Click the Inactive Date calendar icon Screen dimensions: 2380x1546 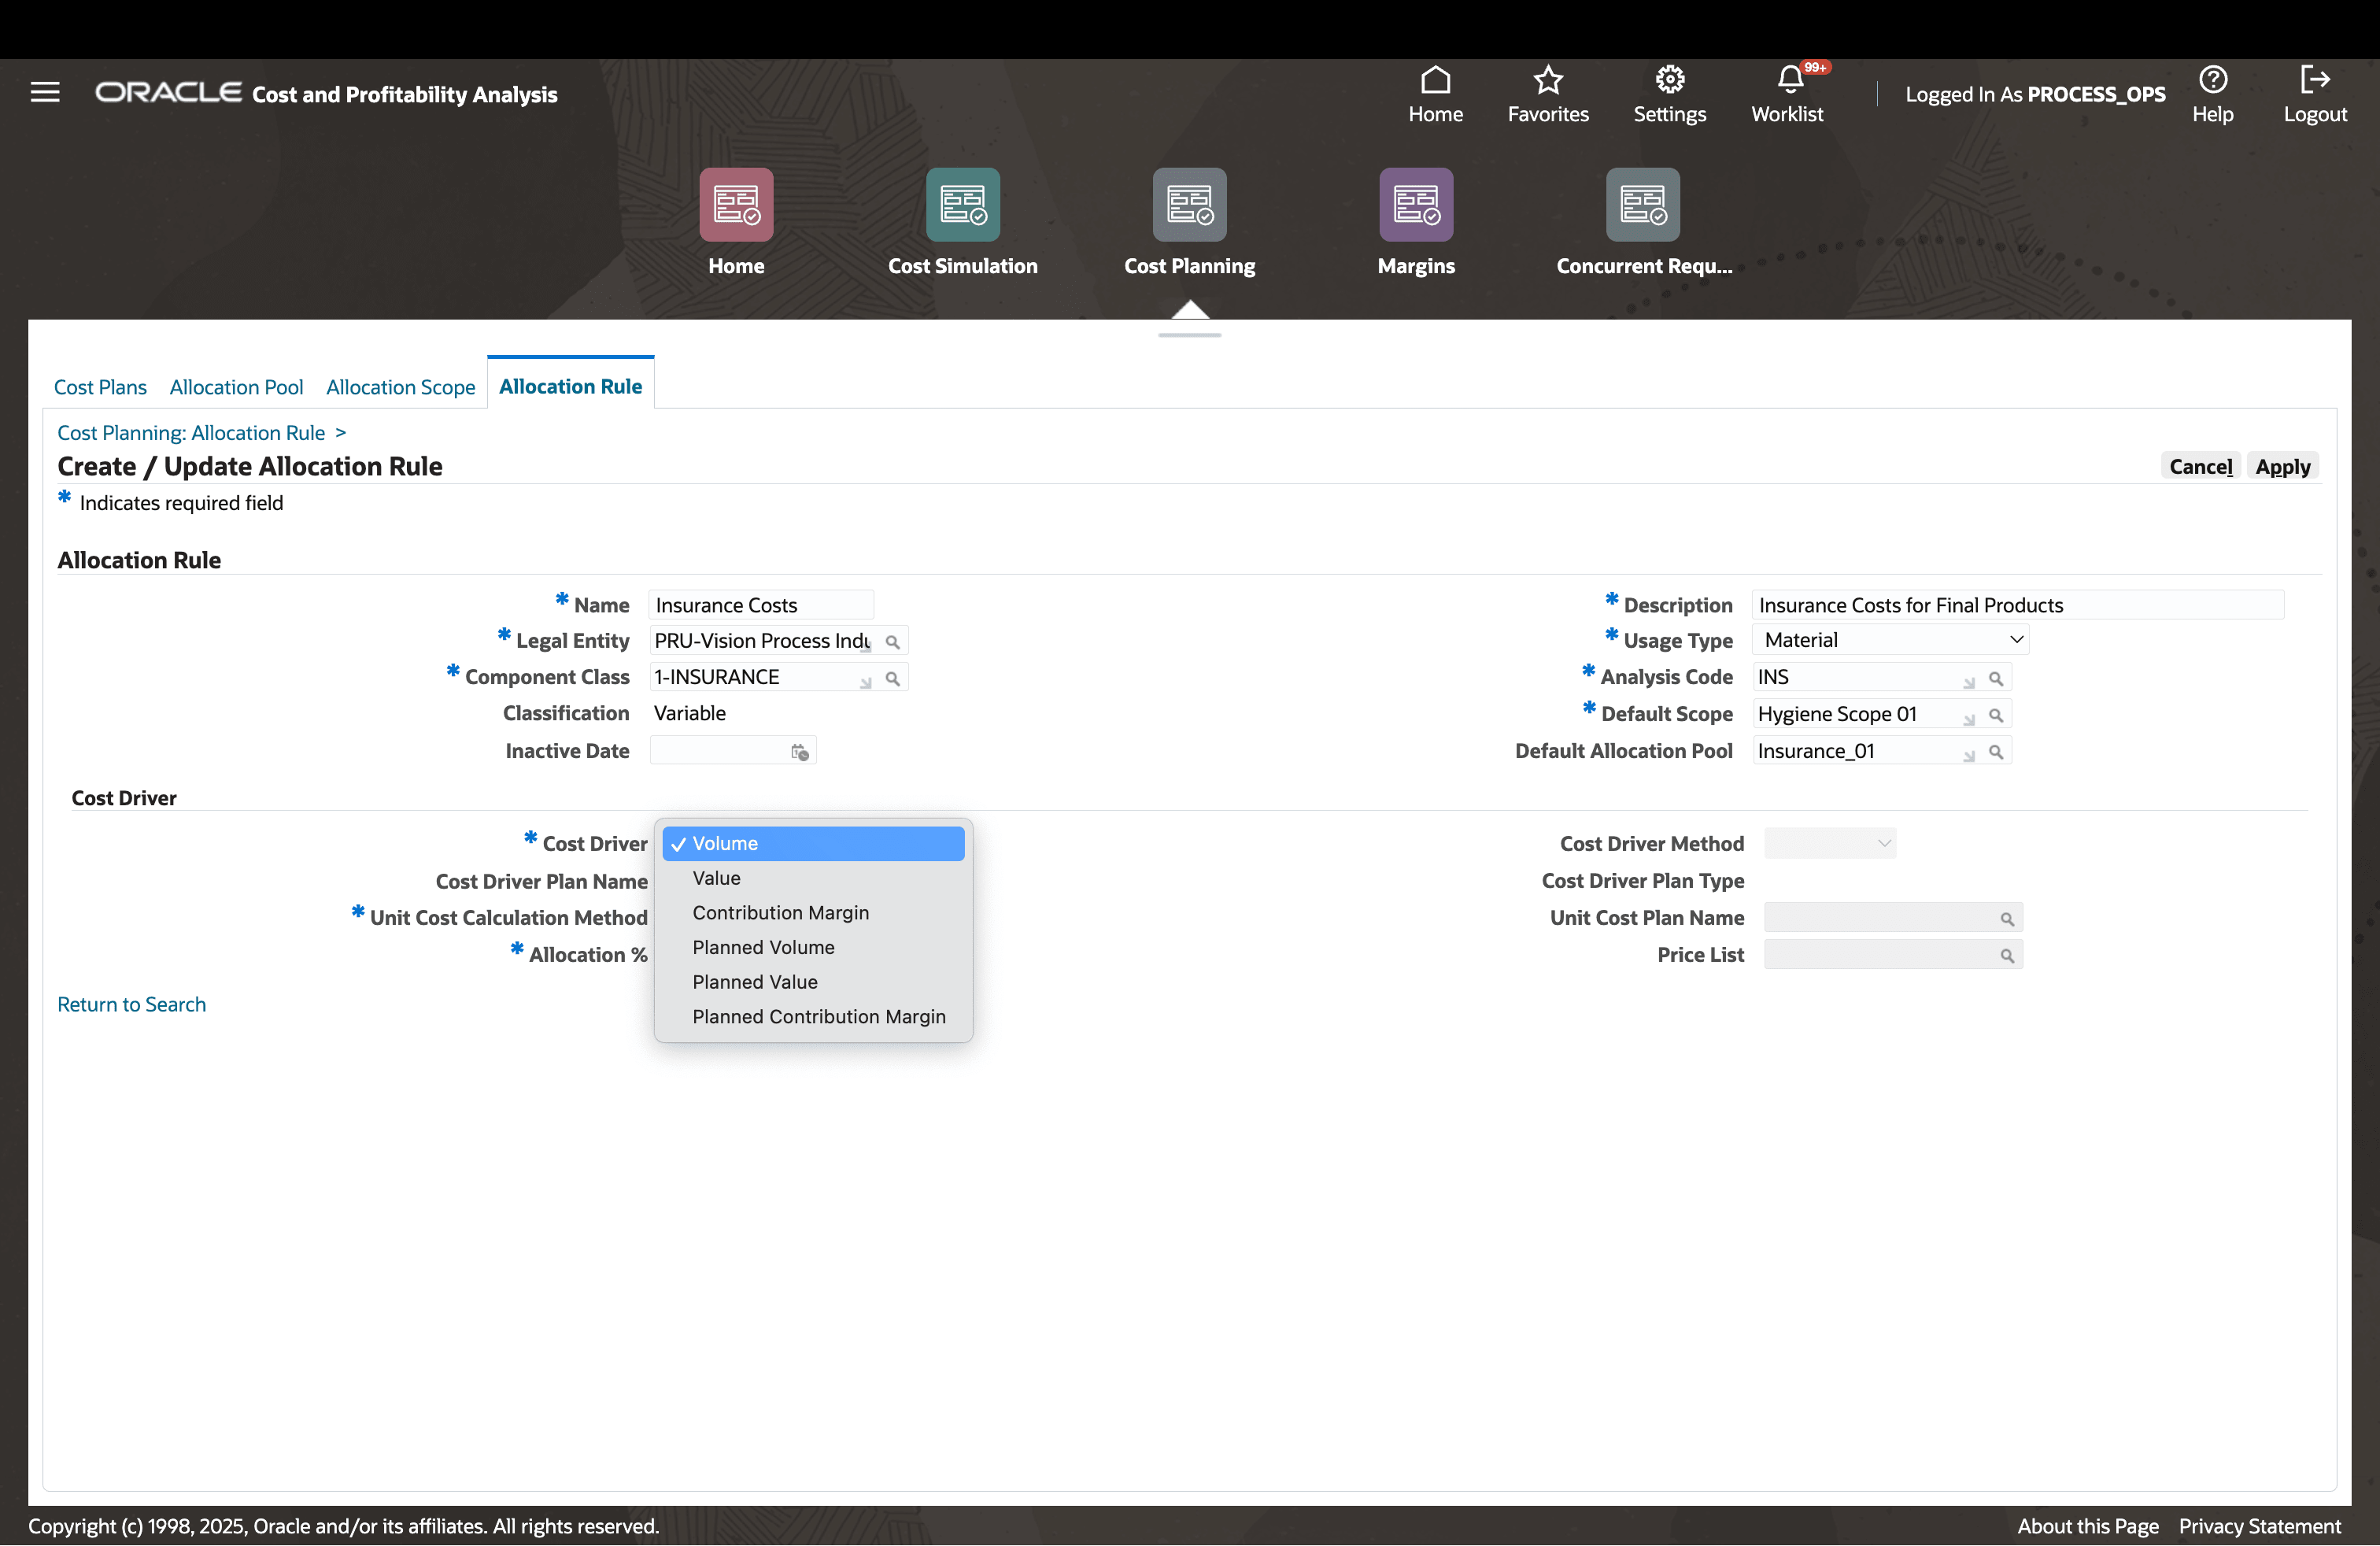coord(799,752)
